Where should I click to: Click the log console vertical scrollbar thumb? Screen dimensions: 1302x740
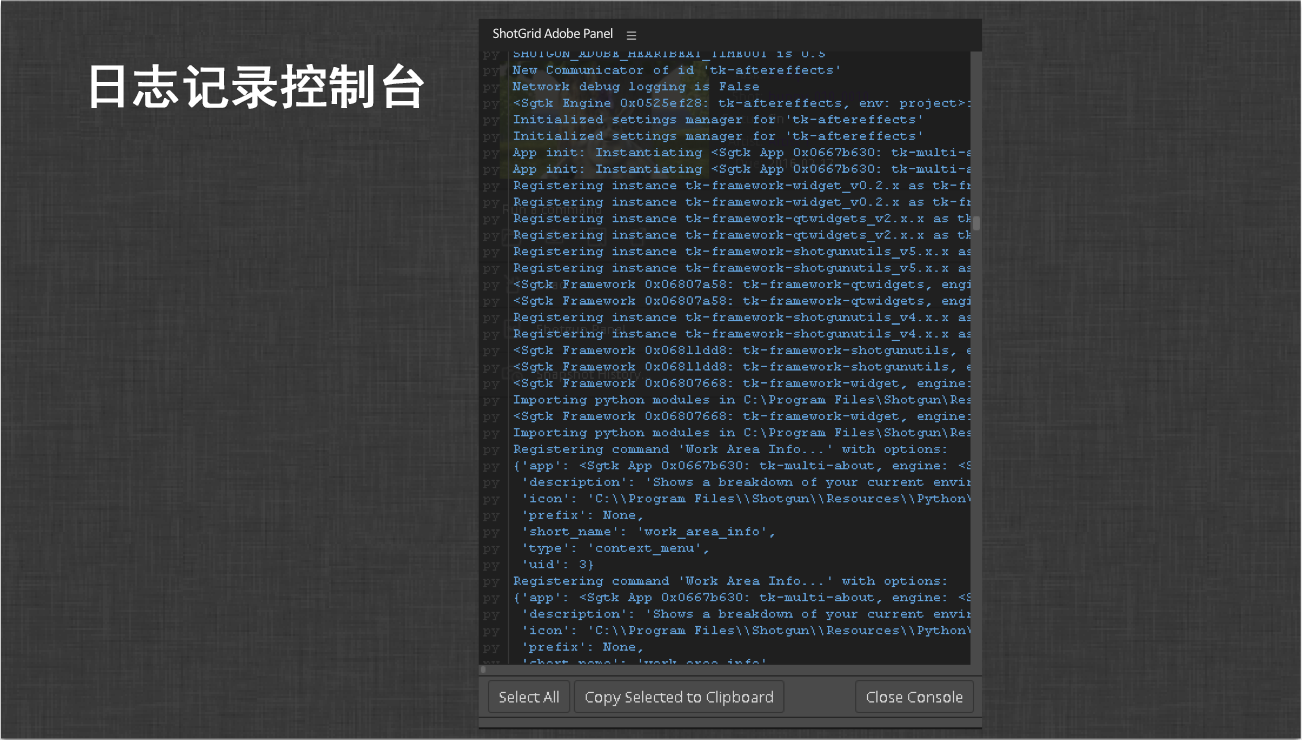coord(978,223)
